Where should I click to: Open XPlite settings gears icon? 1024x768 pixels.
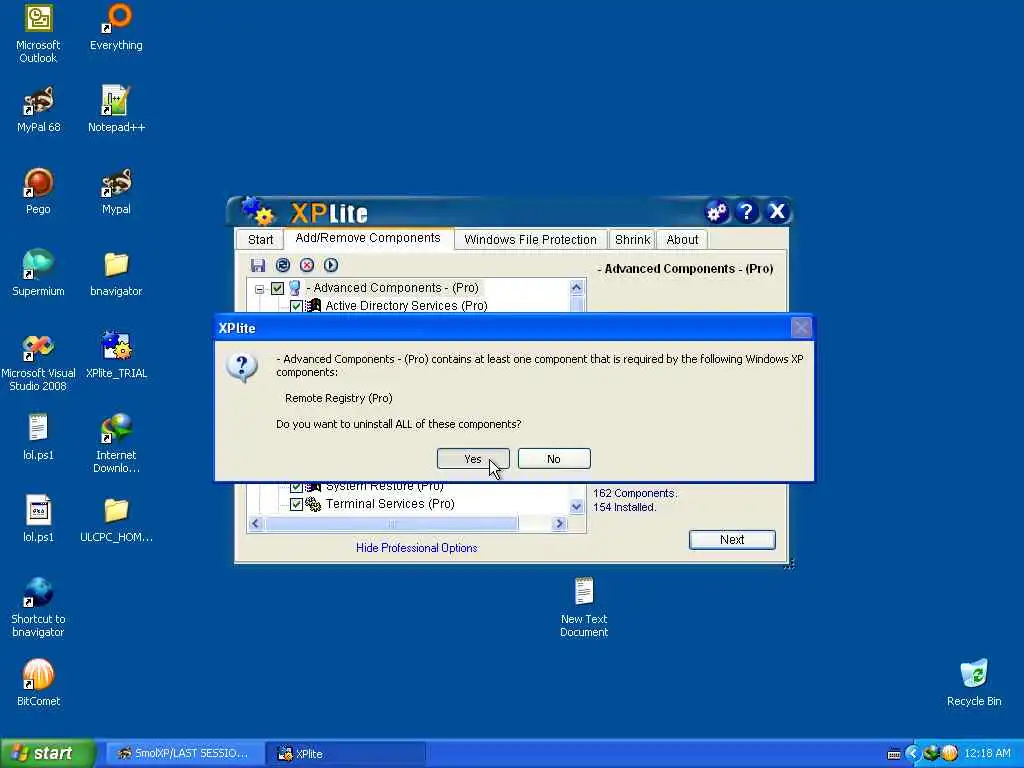tap(716, 212)
